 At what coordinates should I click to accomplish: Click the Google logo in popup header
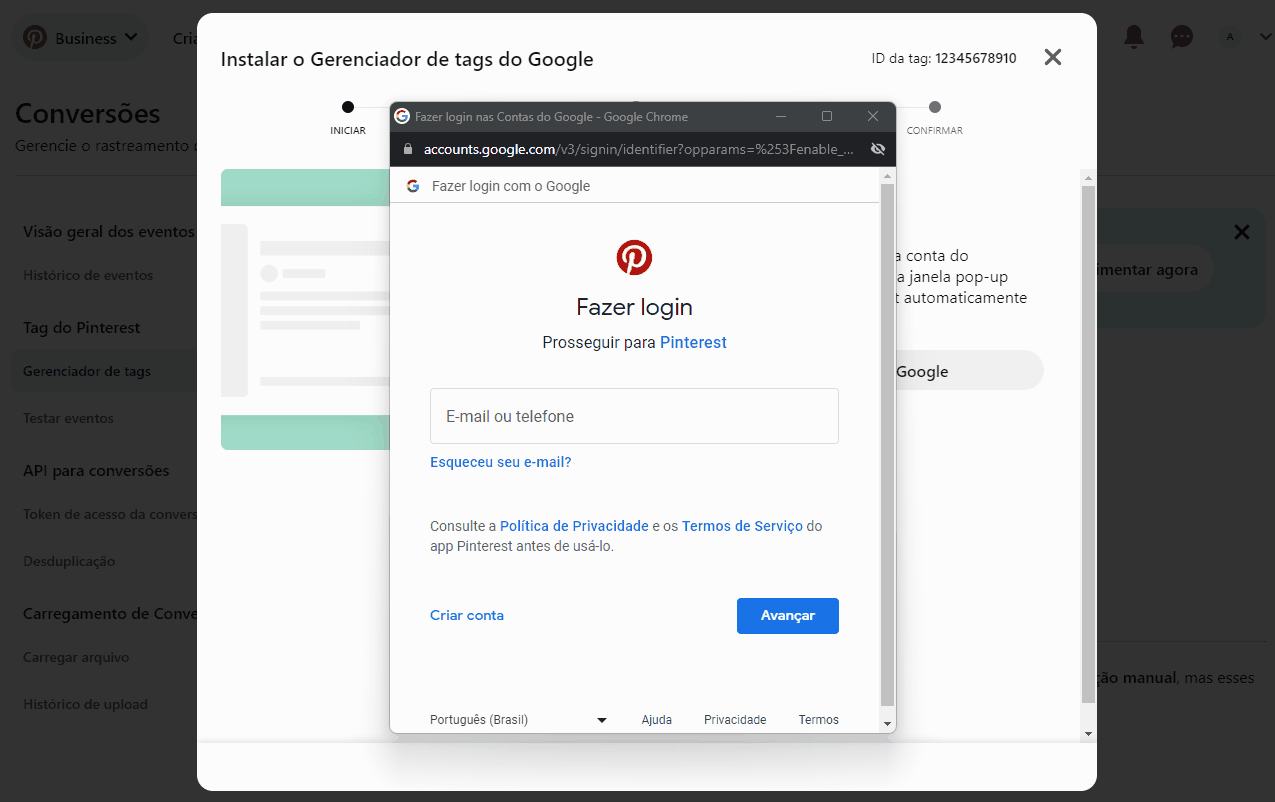tap(413, 186)
